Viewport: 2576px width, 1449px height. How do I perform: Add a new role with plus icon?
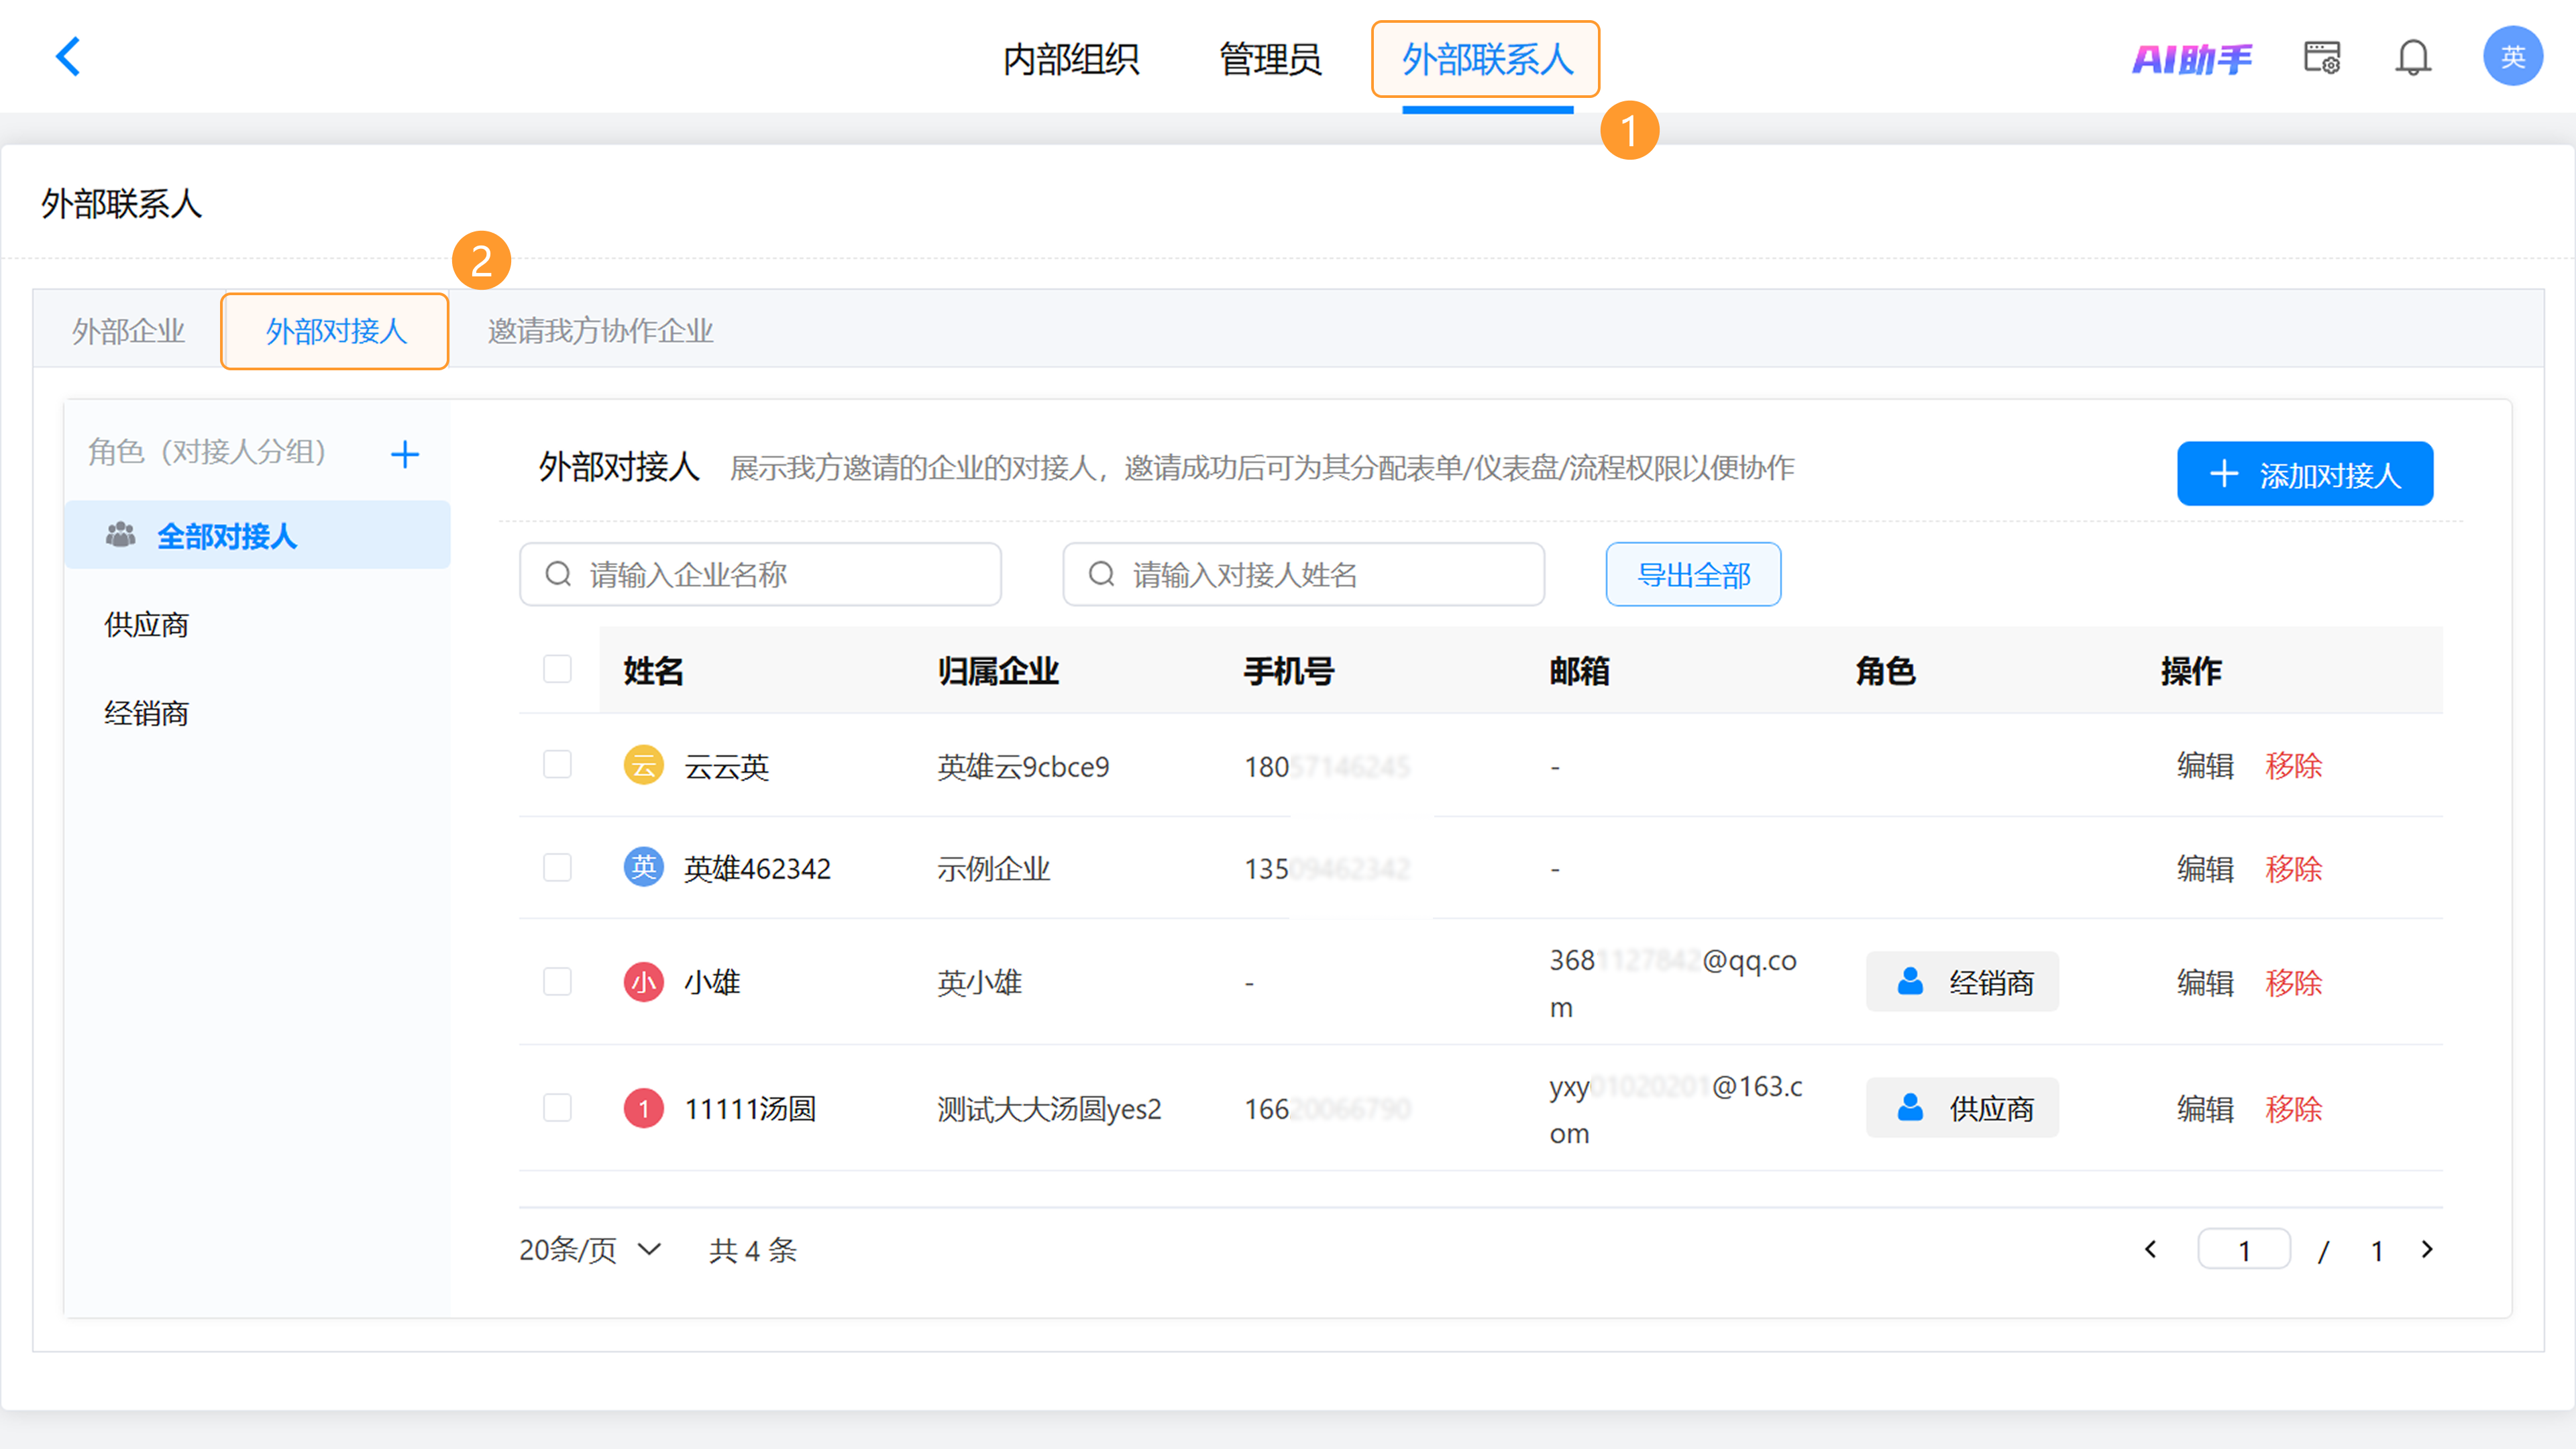point(405,454)
